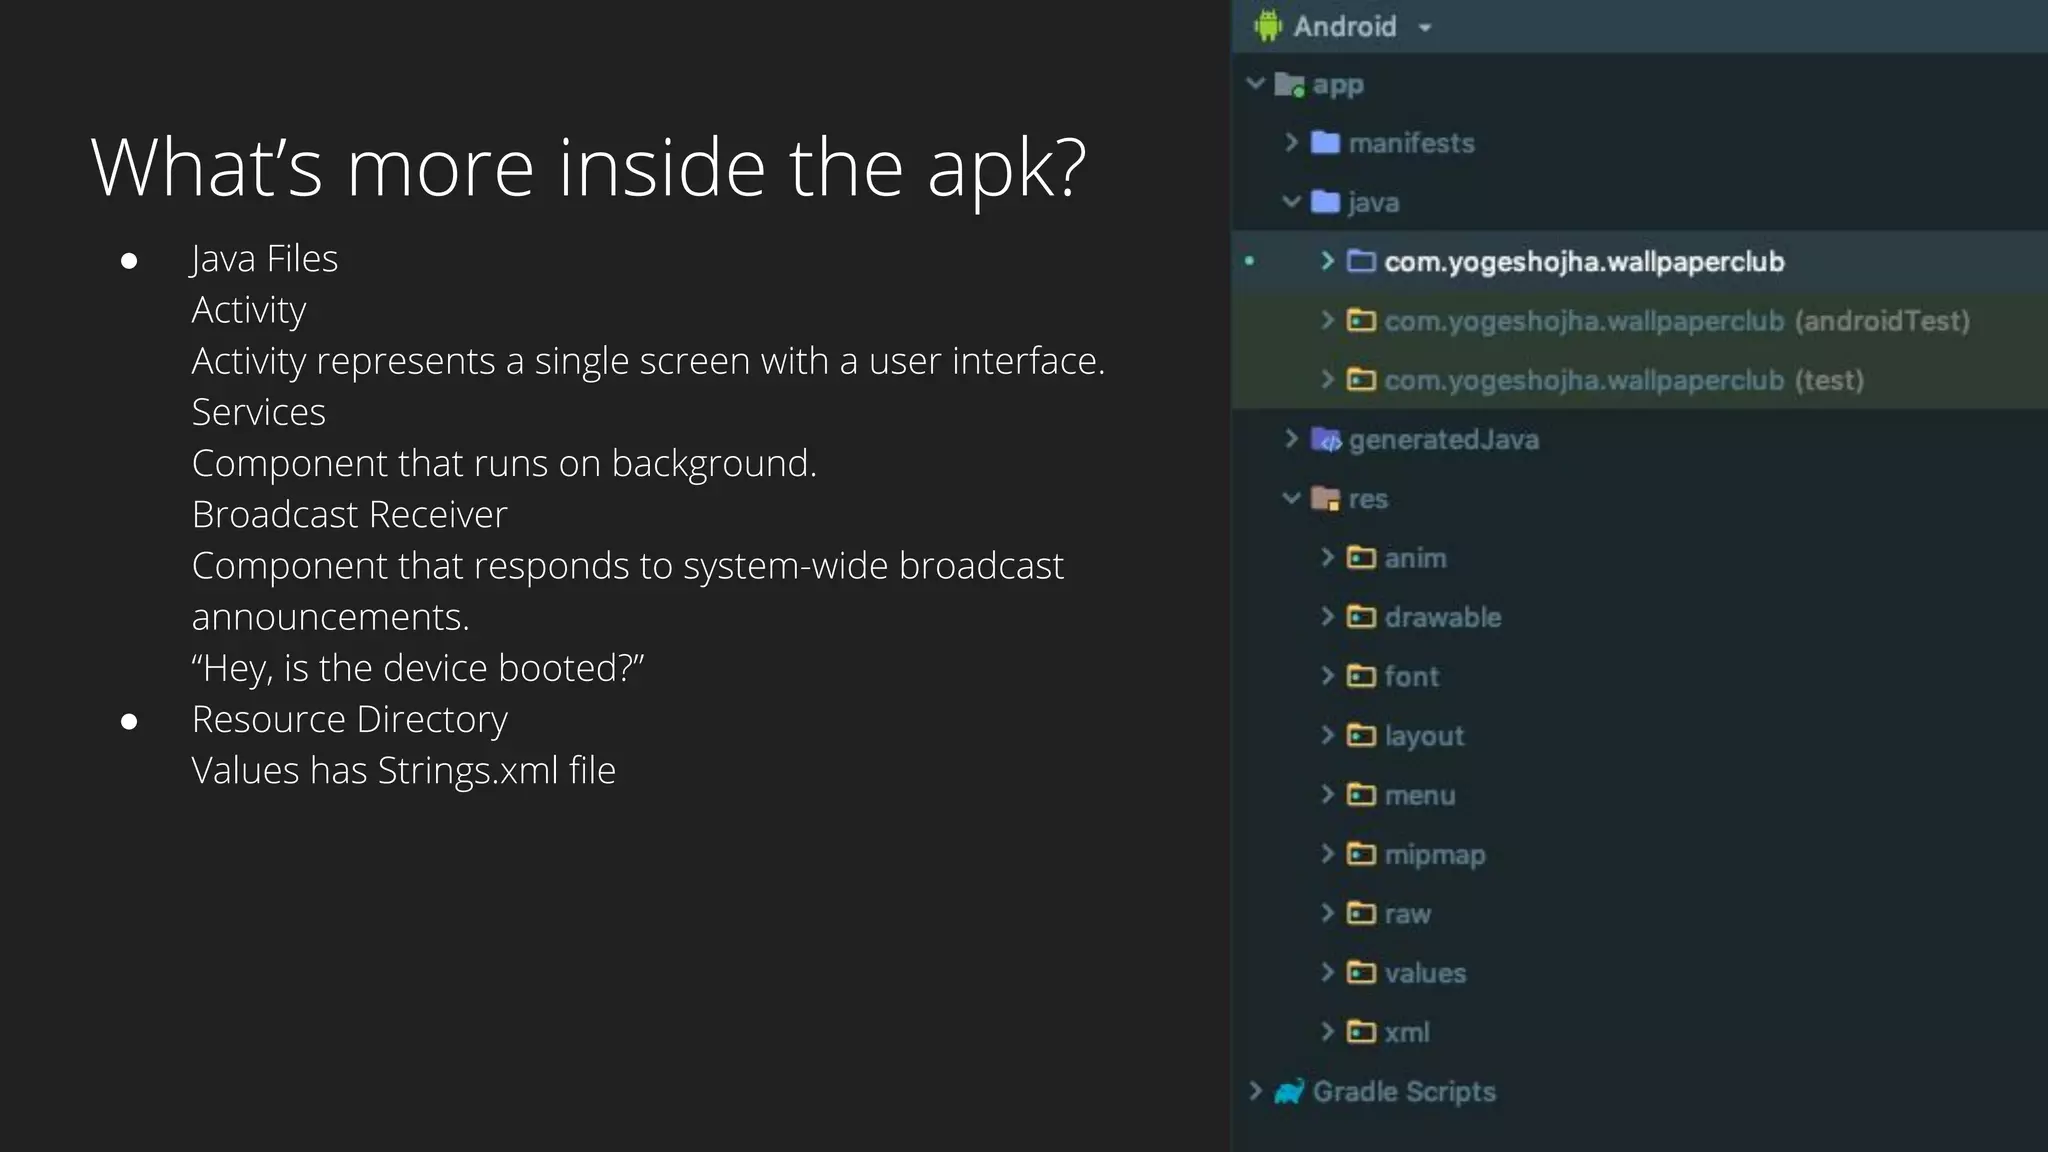The image size is (2048, 1152).
Task: Click the xml folder icon
Action: click(1361, 1031)
